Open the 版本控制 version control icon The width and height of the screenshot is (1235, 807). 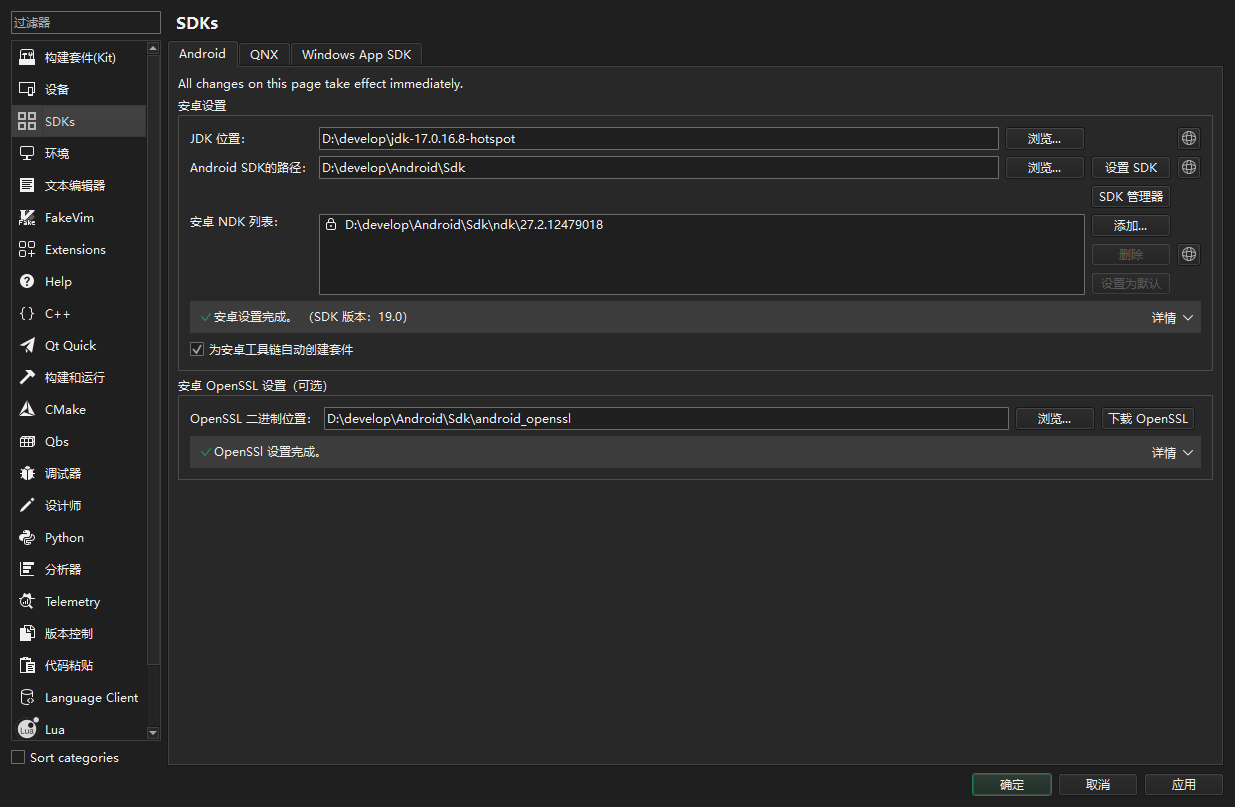[x=27, y=633]
